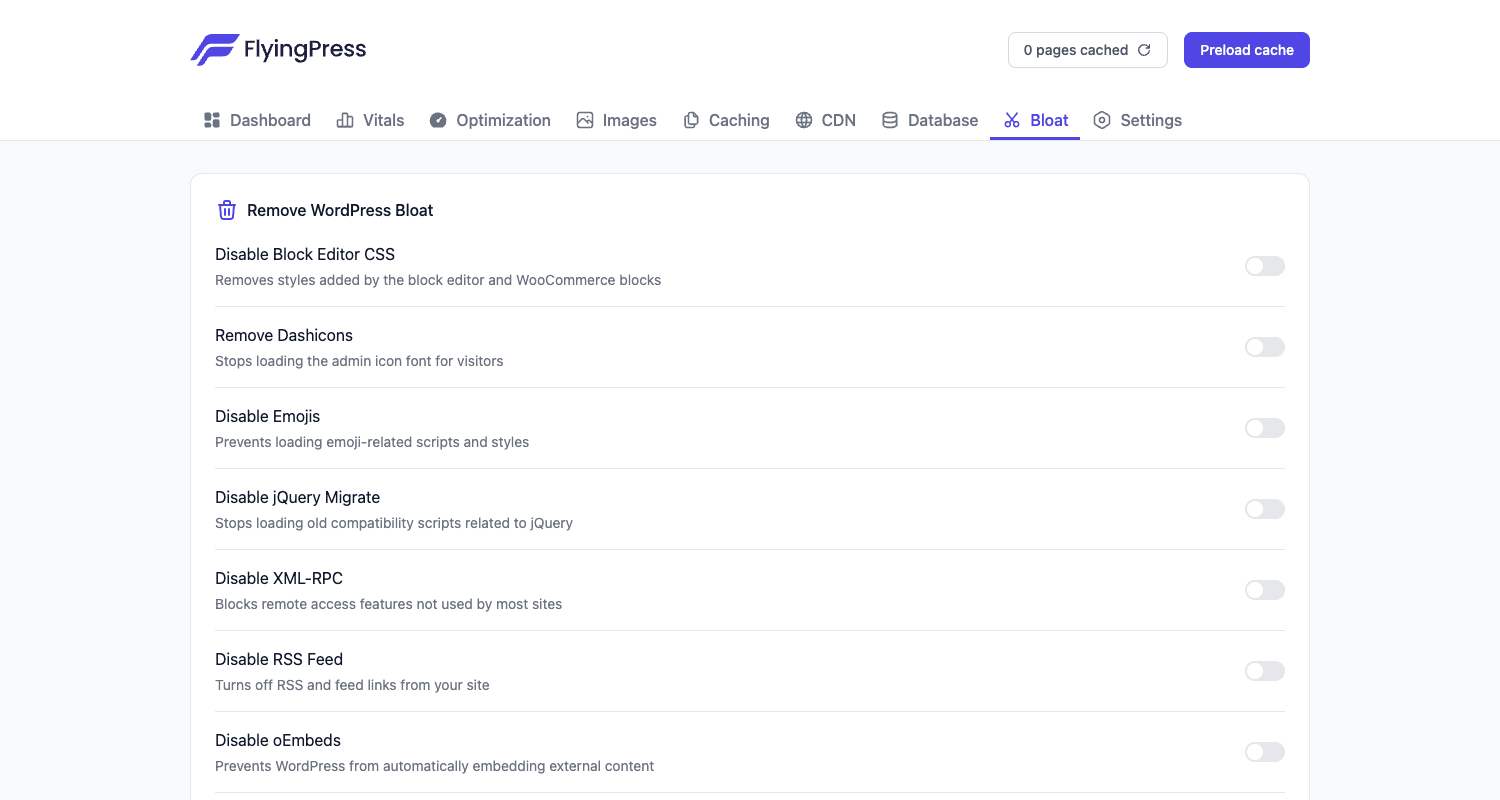Click text 'Stops loading old compatibility scripts related to jQuery'
Image resolution: width=1500 pixels, height=800 pixels.
394,523
